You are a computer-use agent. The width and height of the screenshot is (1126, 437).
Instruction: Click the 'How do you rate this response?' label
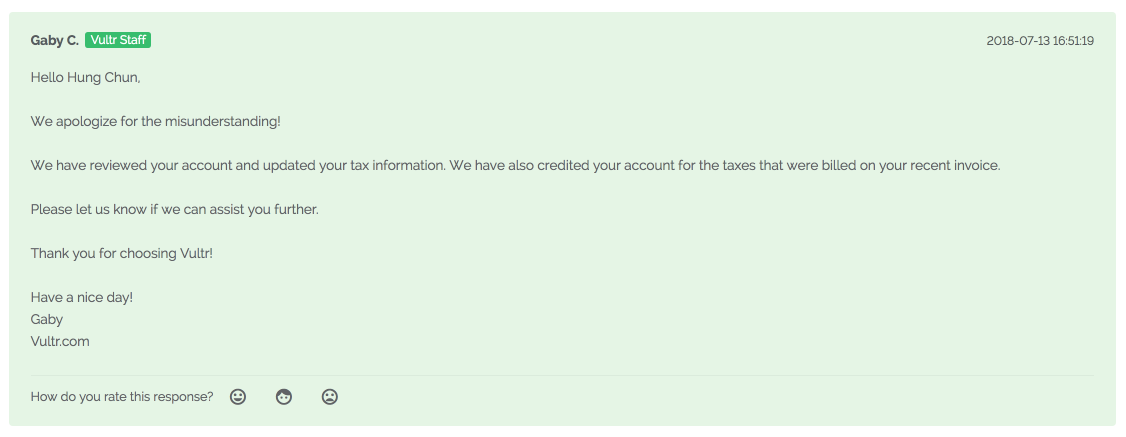[122, 396]
